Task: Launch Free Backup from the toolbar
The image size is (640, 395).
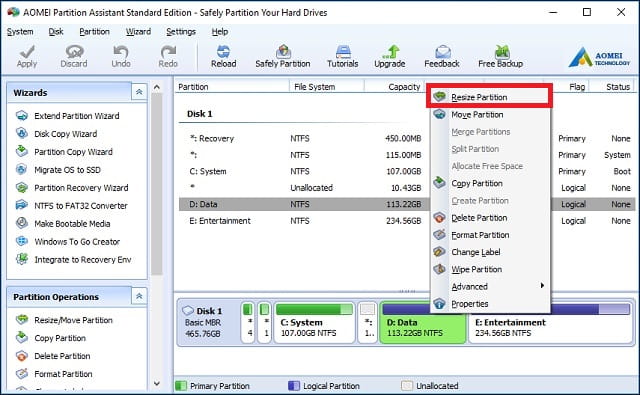Action: click(x=500, y=56)
